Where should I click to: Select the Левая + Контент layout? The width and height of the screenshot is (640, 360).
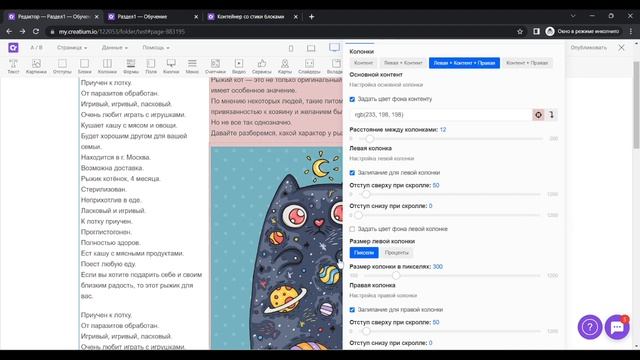403,63
